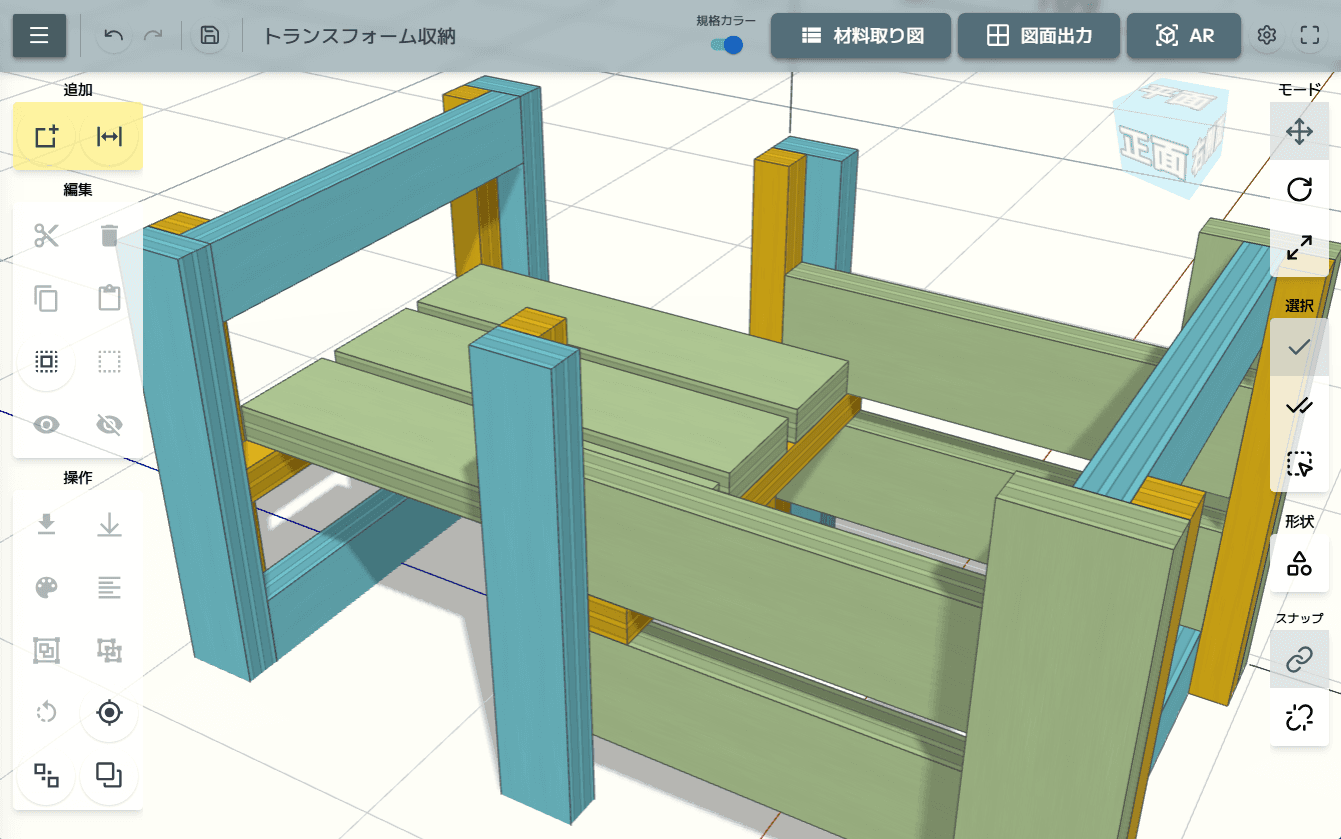Open the 材料取り図 view

[x=861, y=36]
